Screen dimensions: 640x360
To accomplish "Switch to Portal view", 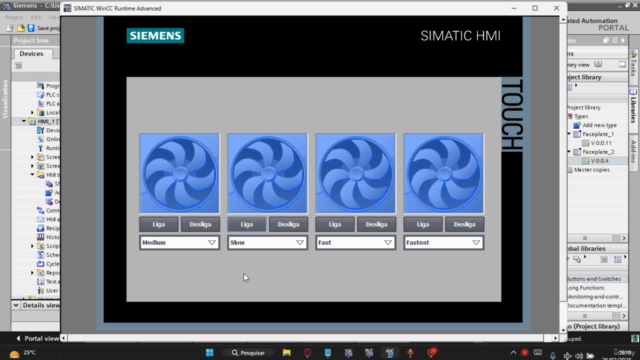I will pos(38,338).
